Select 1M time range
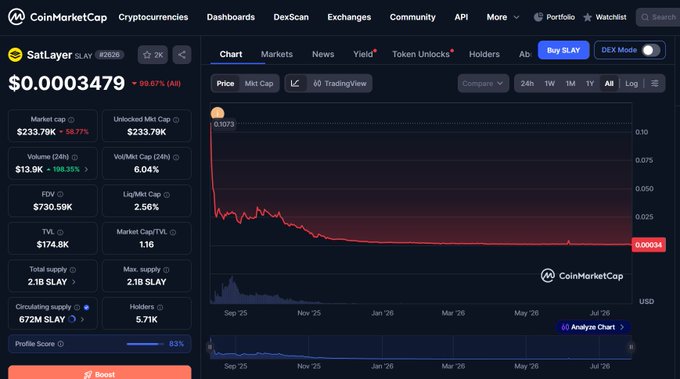The height and width of the screenshot is (379, 680). [x=570, y=83]
